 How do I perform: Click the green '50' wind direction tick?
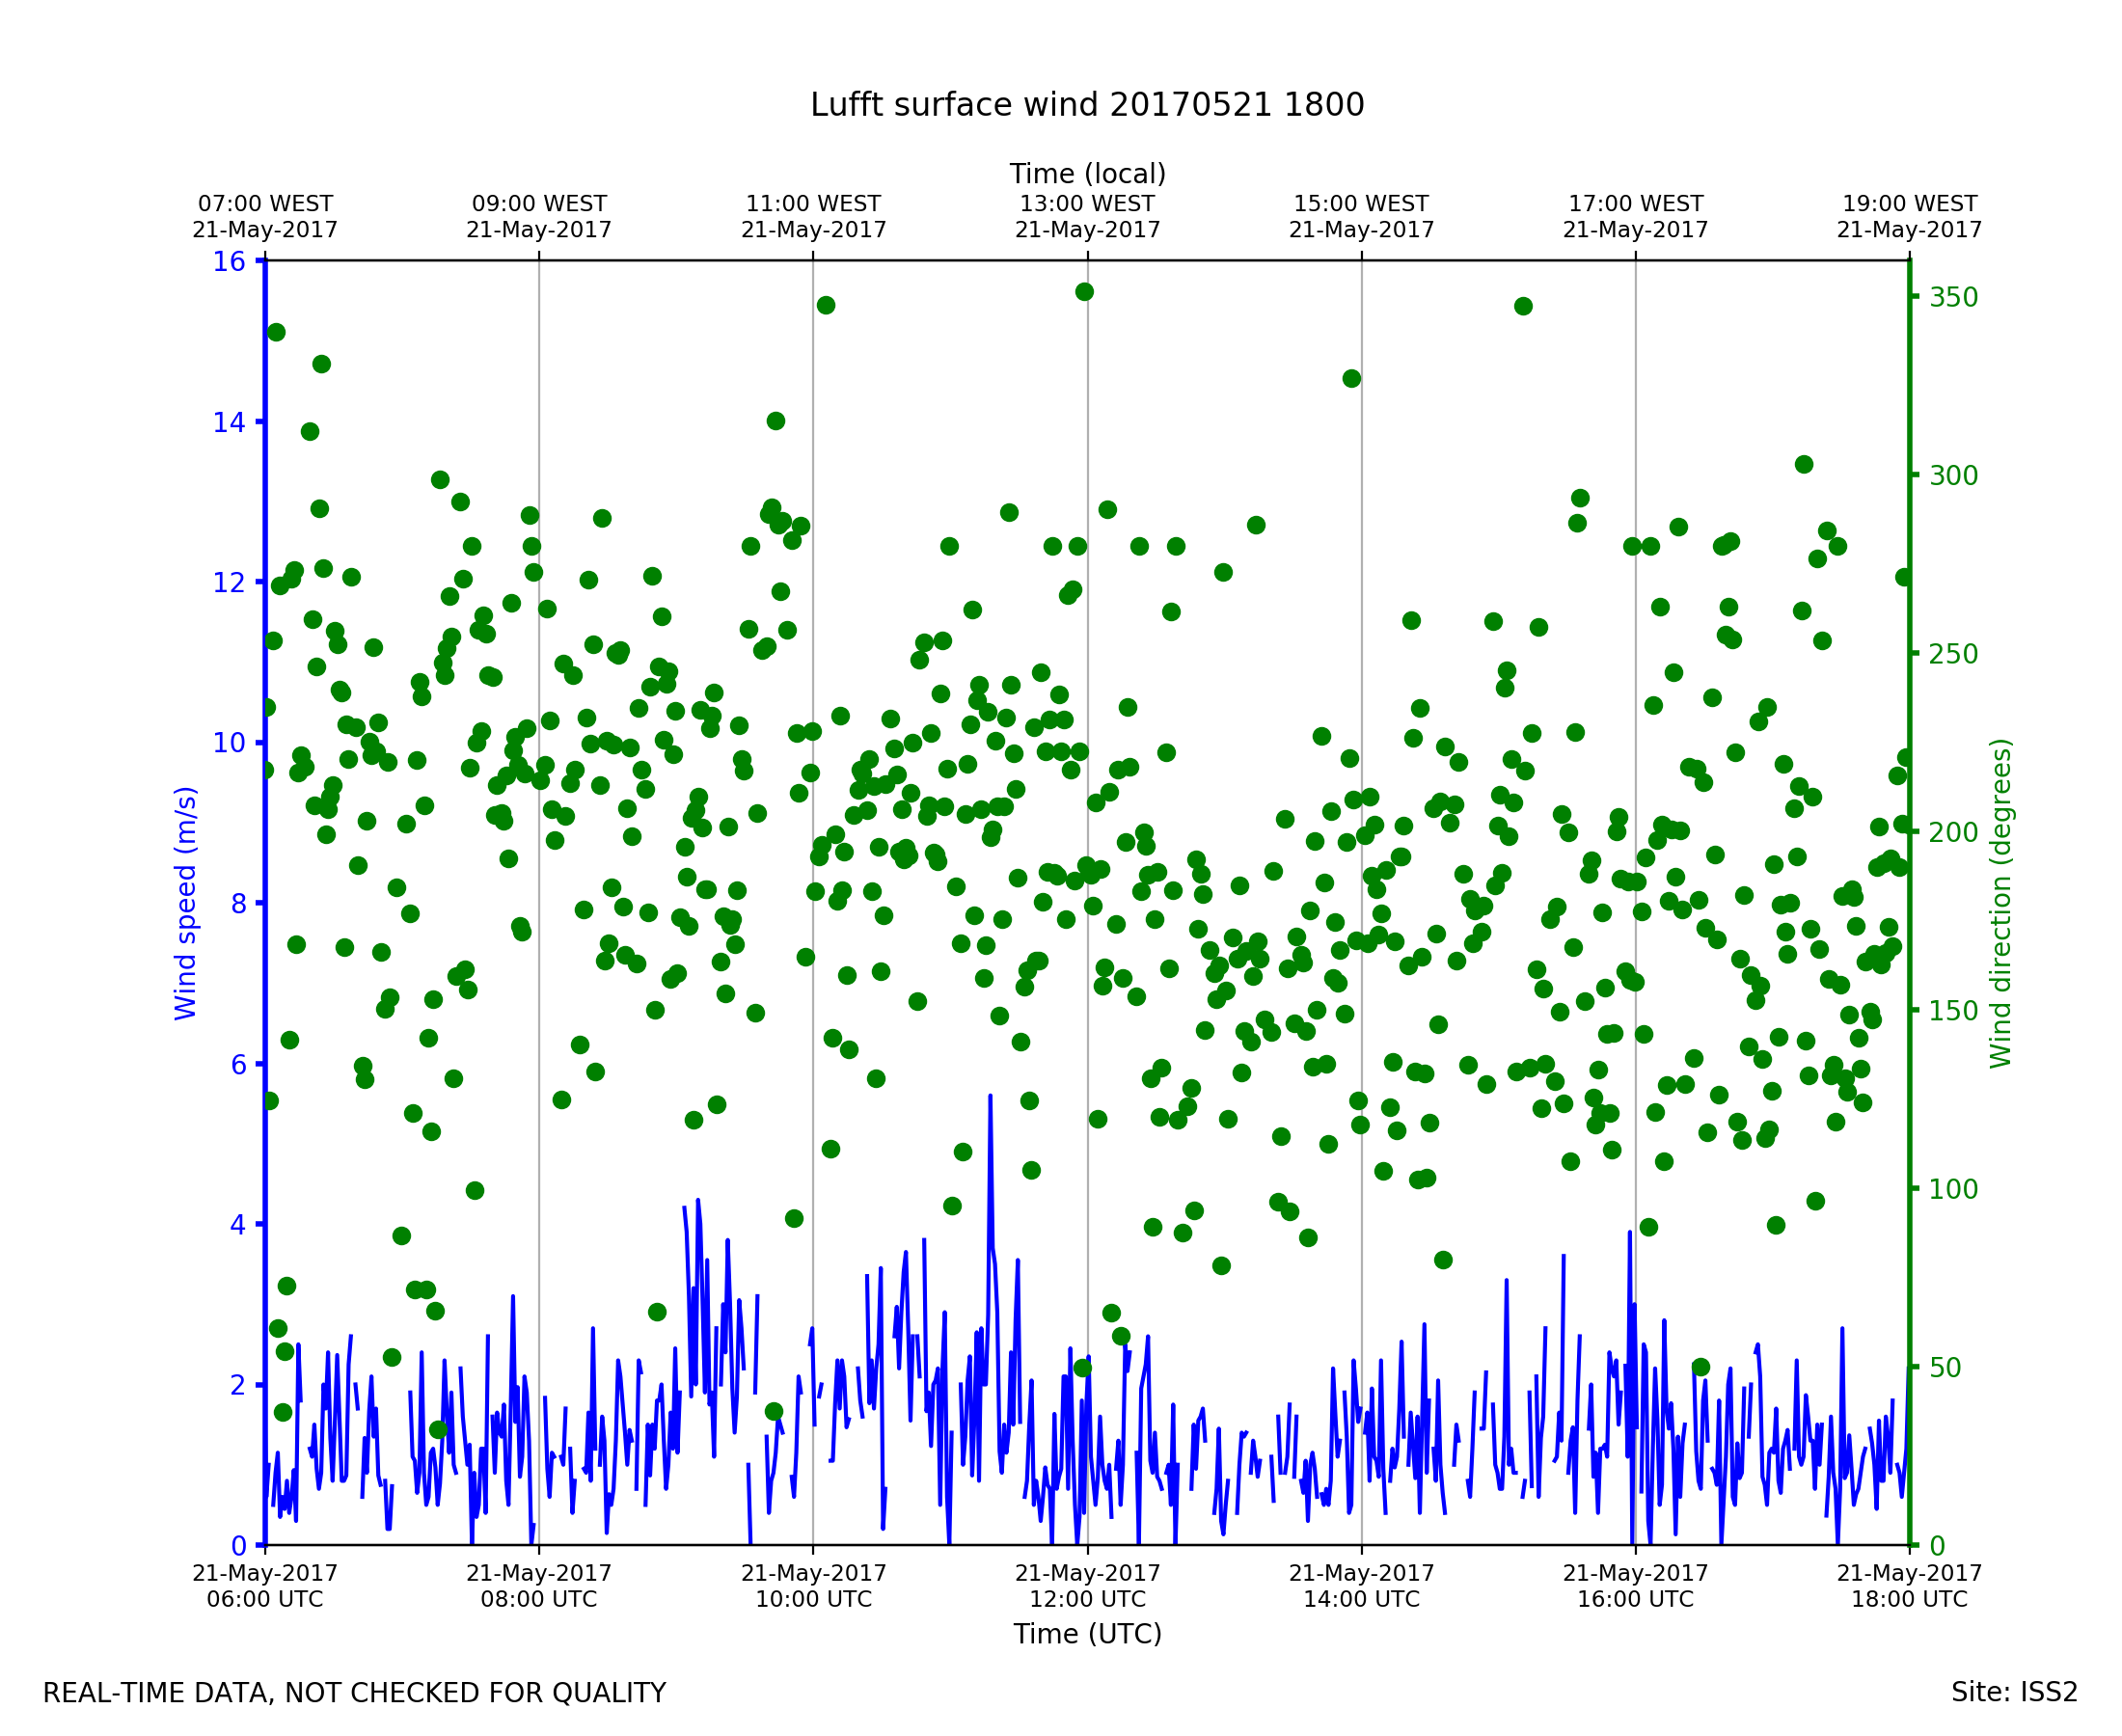[1946, 1368]
